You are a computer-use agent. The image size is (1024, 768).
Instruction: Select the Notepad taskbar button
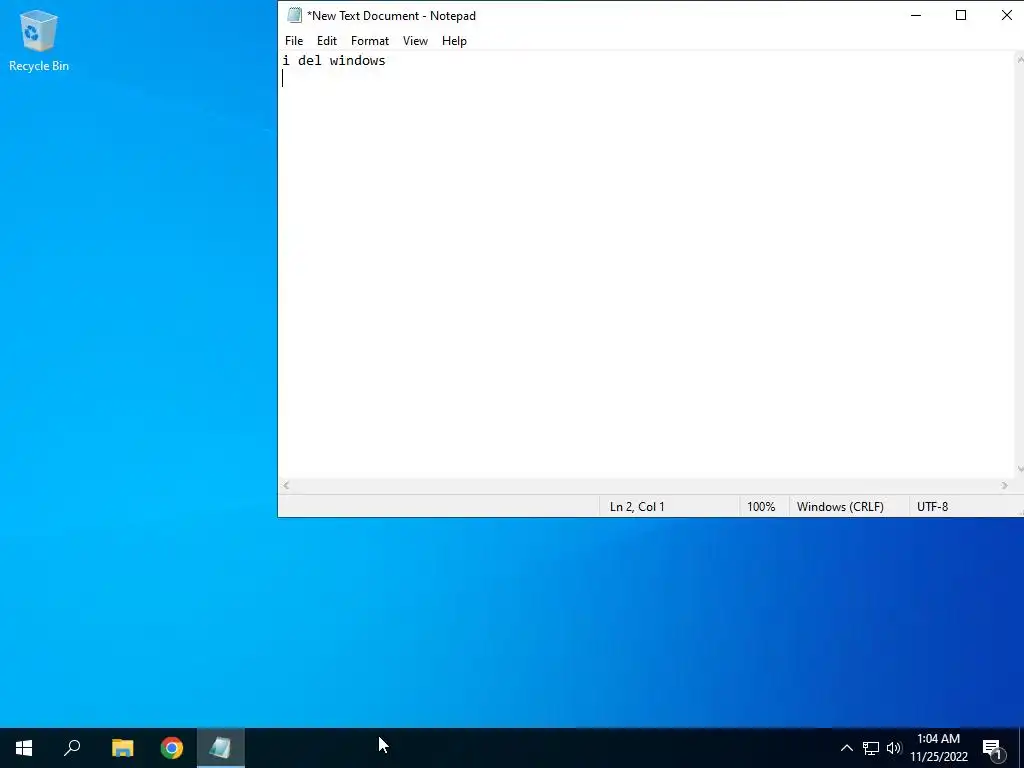[x=221, y=748]
